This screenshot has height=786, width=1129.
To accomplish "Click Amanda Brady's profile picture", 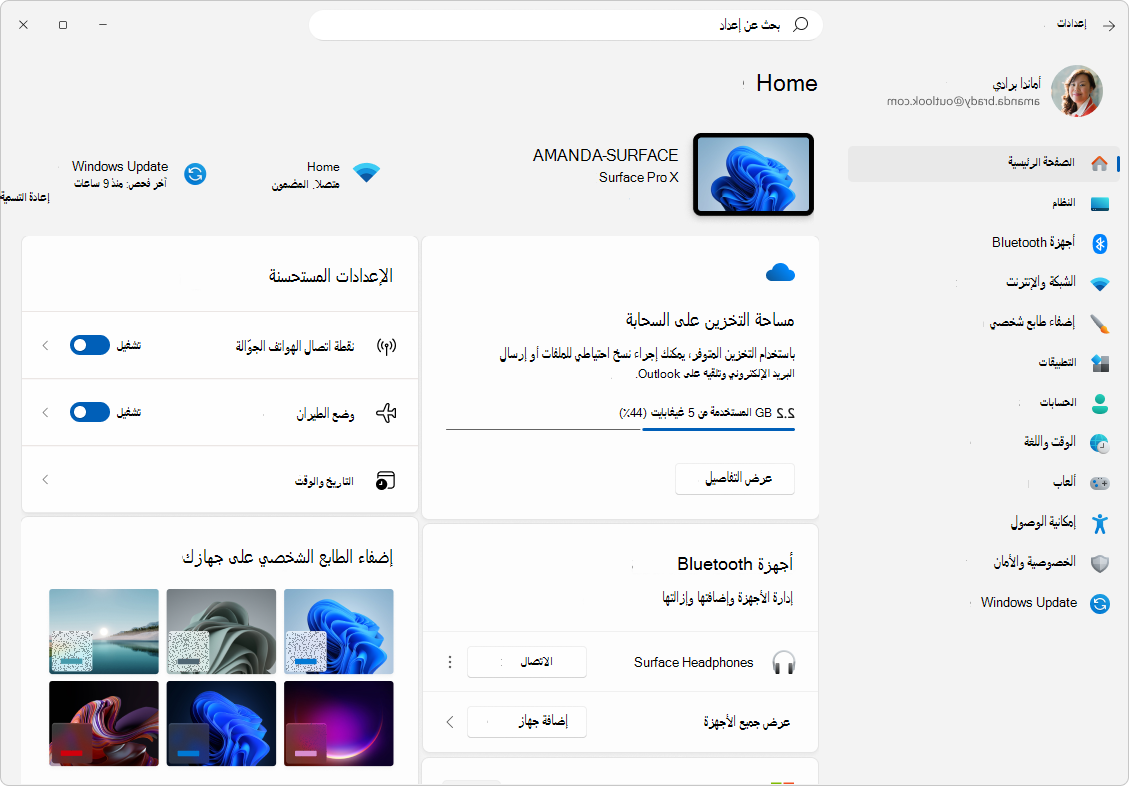I will (x=1076, y=91).
